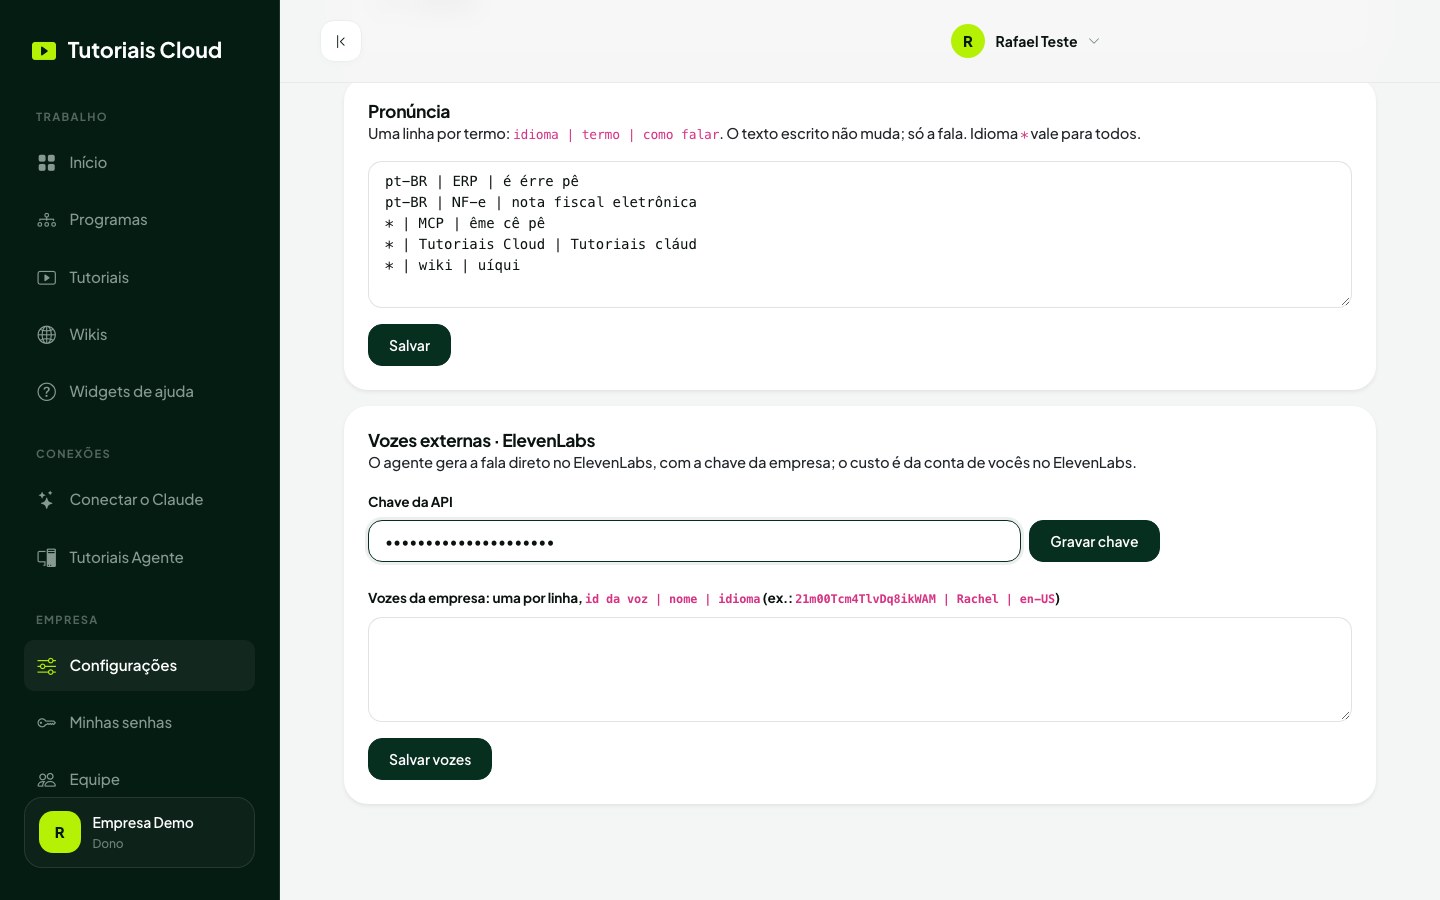Click the Salvar vozes button
1440x900 pixels.
click(x=430, y=759)
